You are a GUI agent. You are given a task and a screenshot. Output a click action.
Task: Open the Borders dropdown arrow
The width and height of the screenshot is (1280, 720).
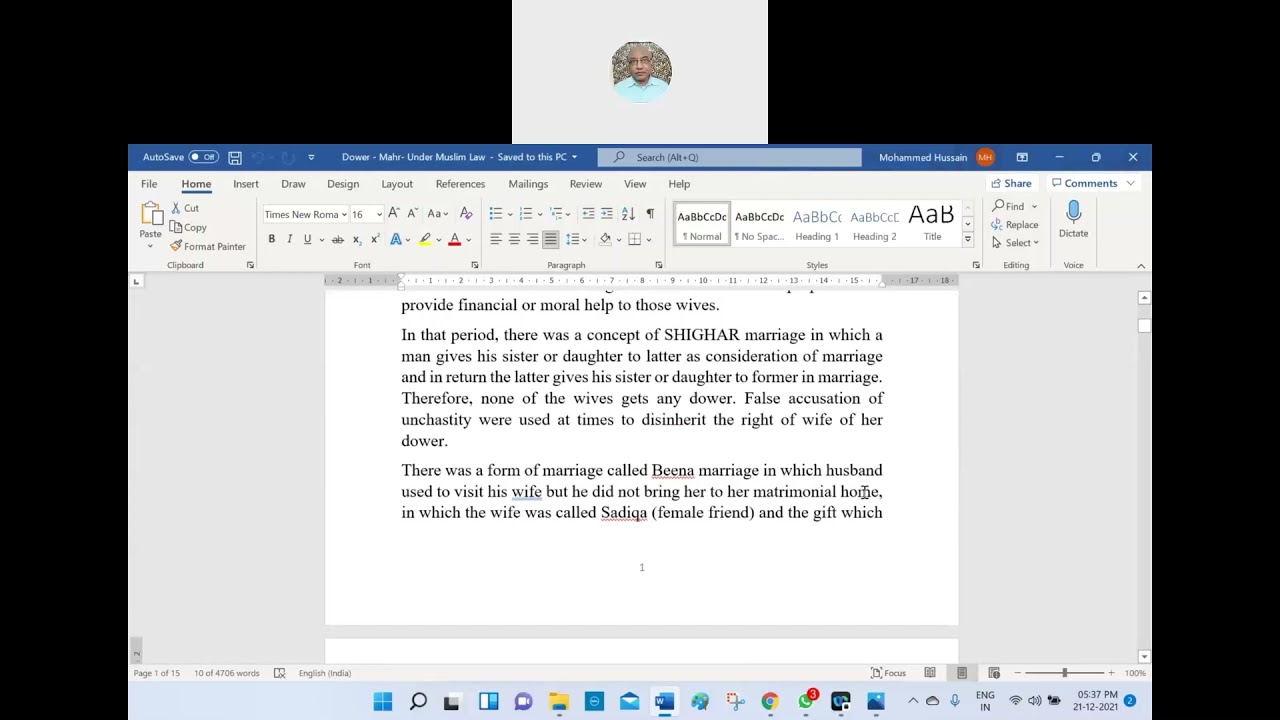click(648, 240)
